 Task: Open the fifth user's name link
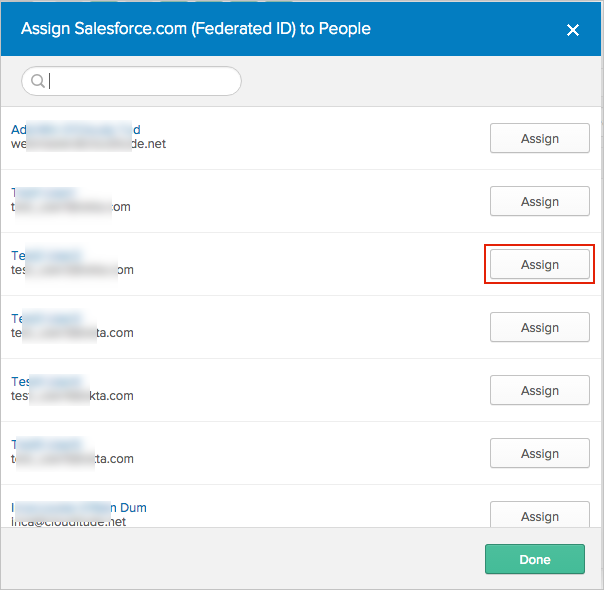coord(45,381)
